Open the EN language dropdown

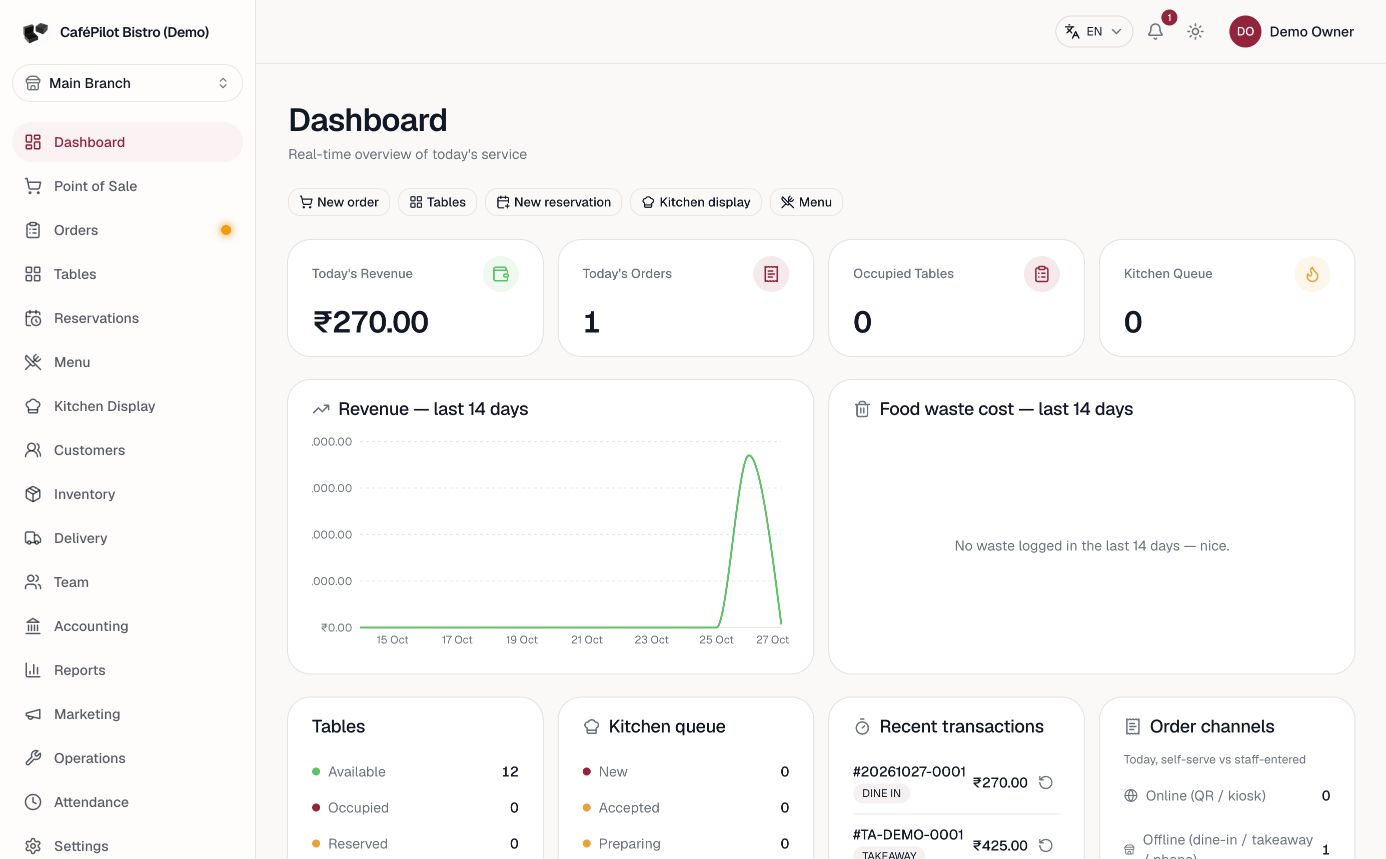point(1094,31)
